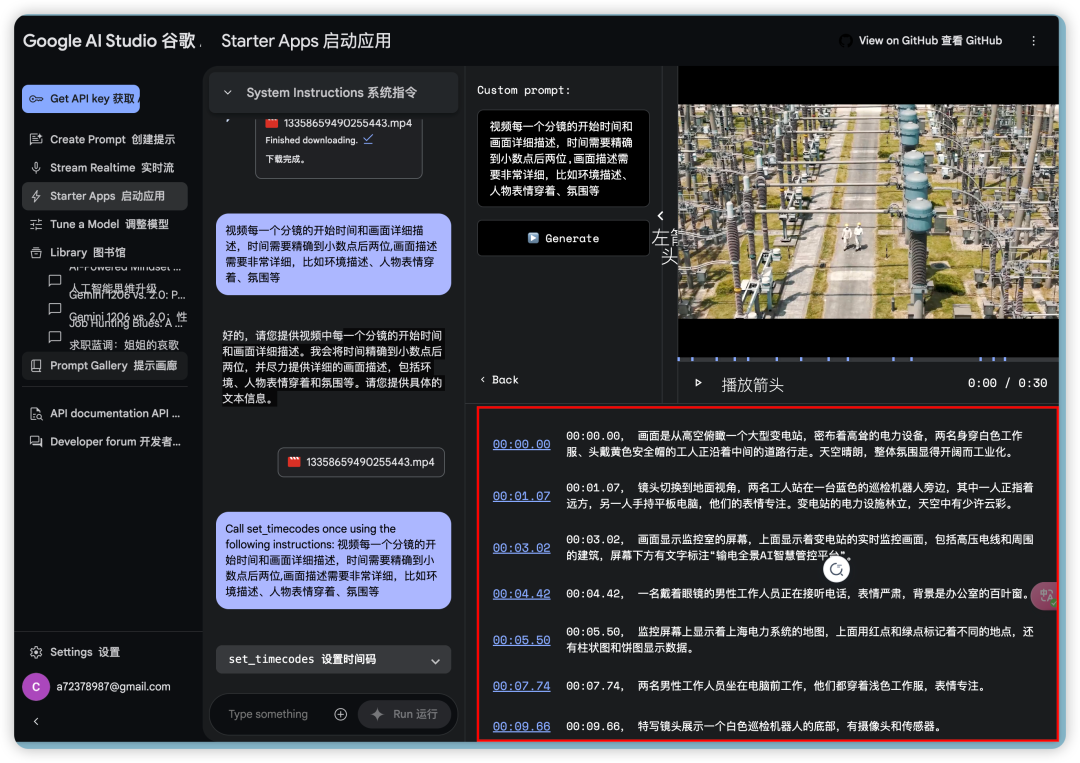Screen dimensions: 1080x763
Task: Collapse System Instructions panel chevron
Action: point(228,92)
